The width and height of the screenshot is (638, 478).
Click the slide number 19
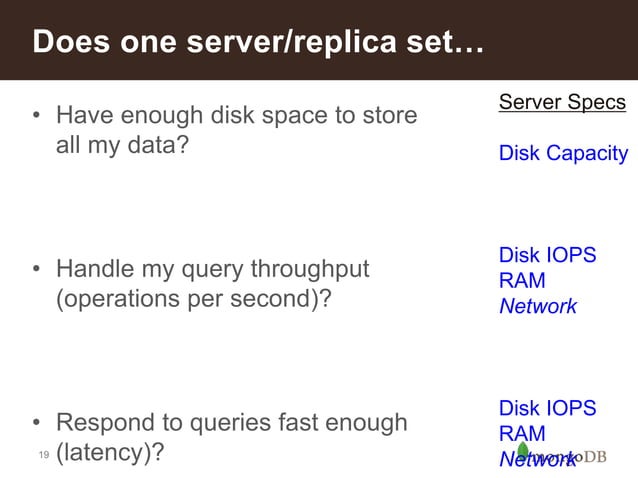point(42,456)
